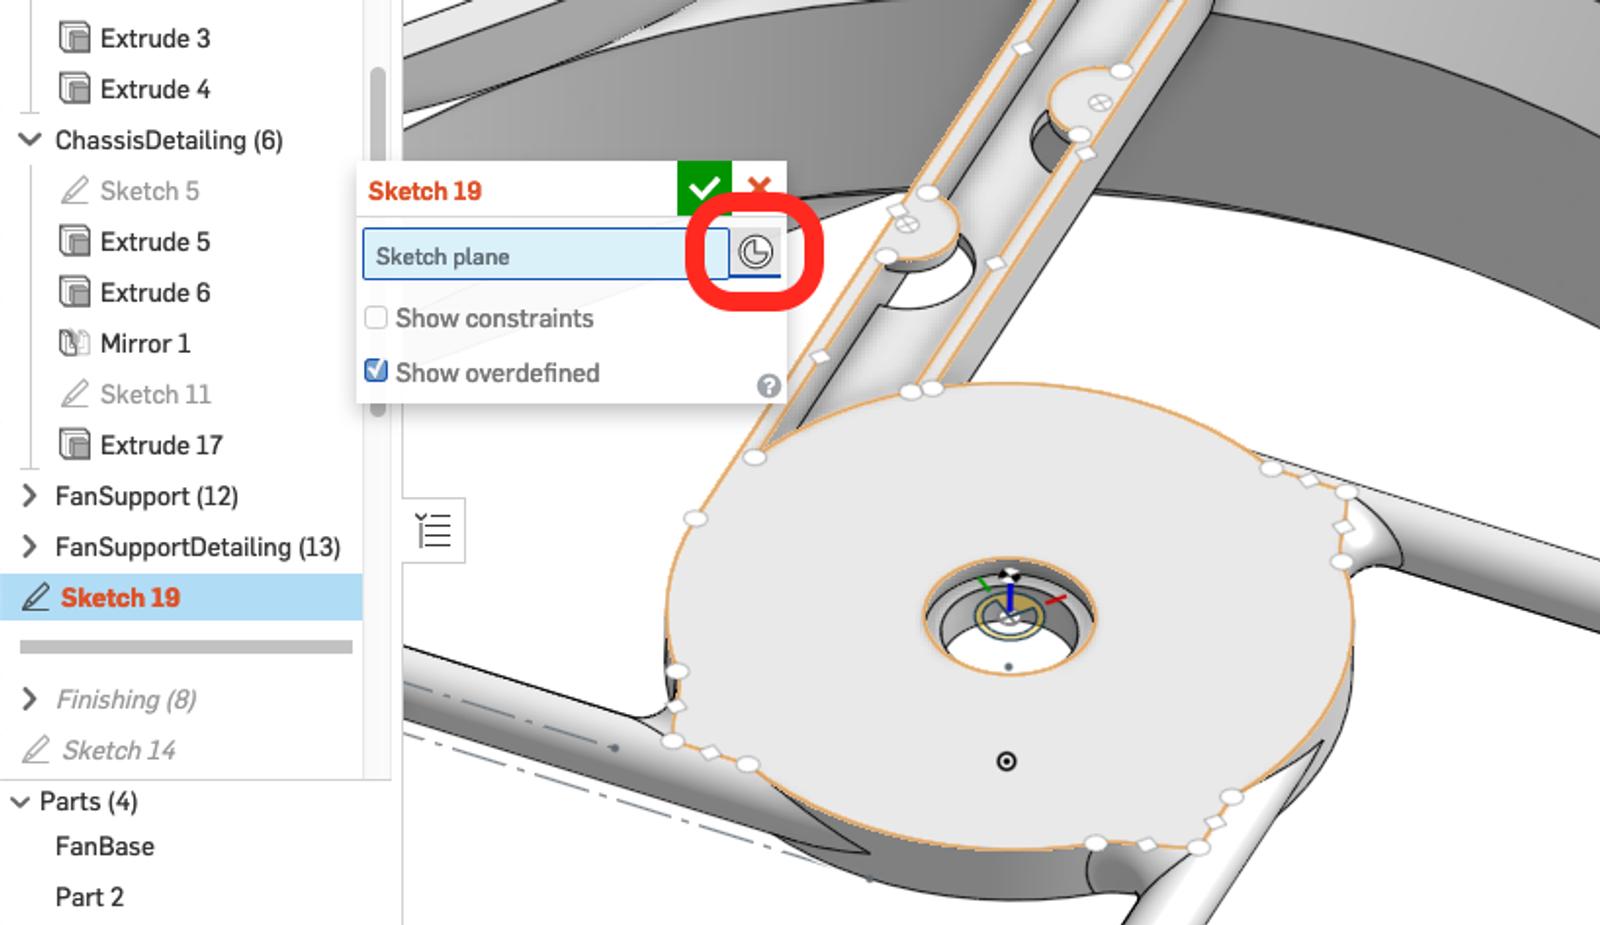Collapse the ChassisDetailing folder
Viewport: 1600px width, 925px height.
coord(30,140)
